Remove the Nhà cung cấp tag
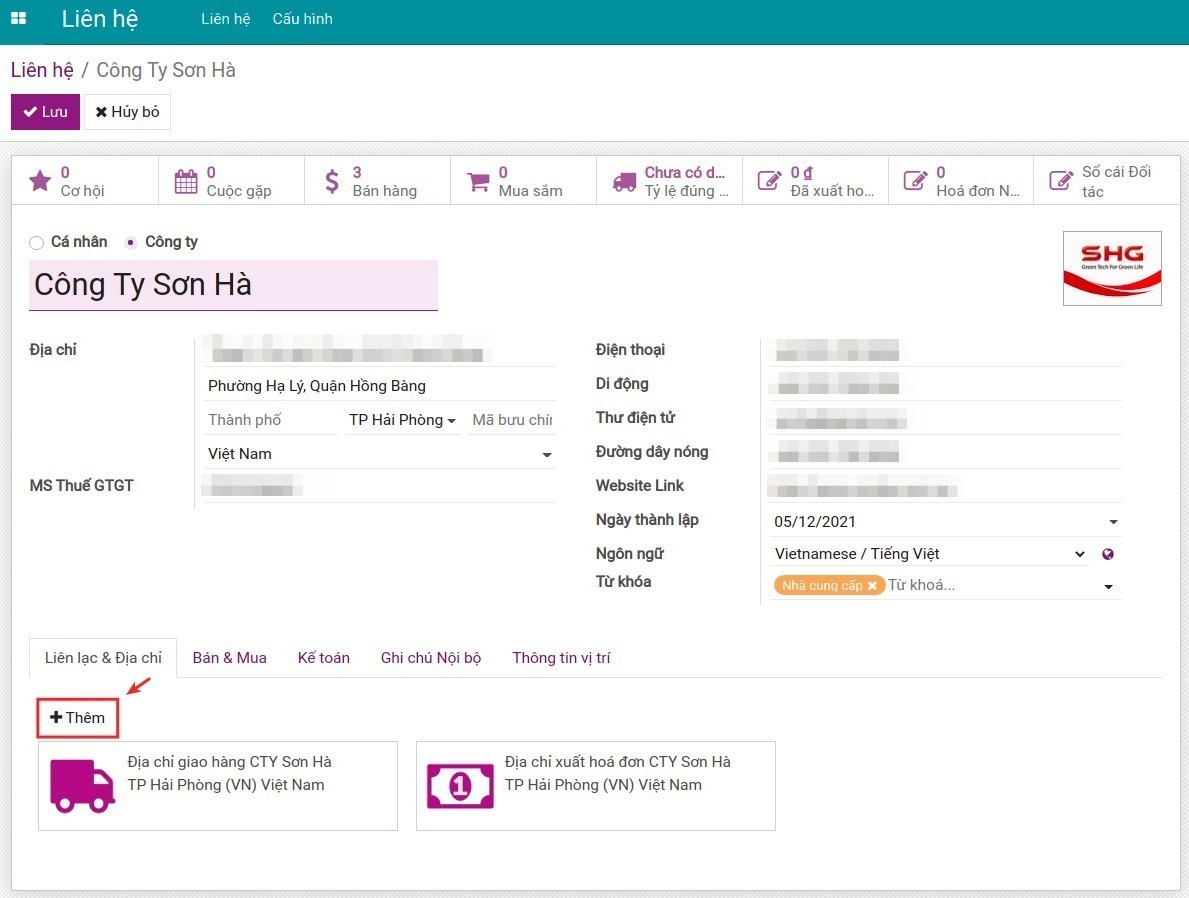 pos(872,586)
